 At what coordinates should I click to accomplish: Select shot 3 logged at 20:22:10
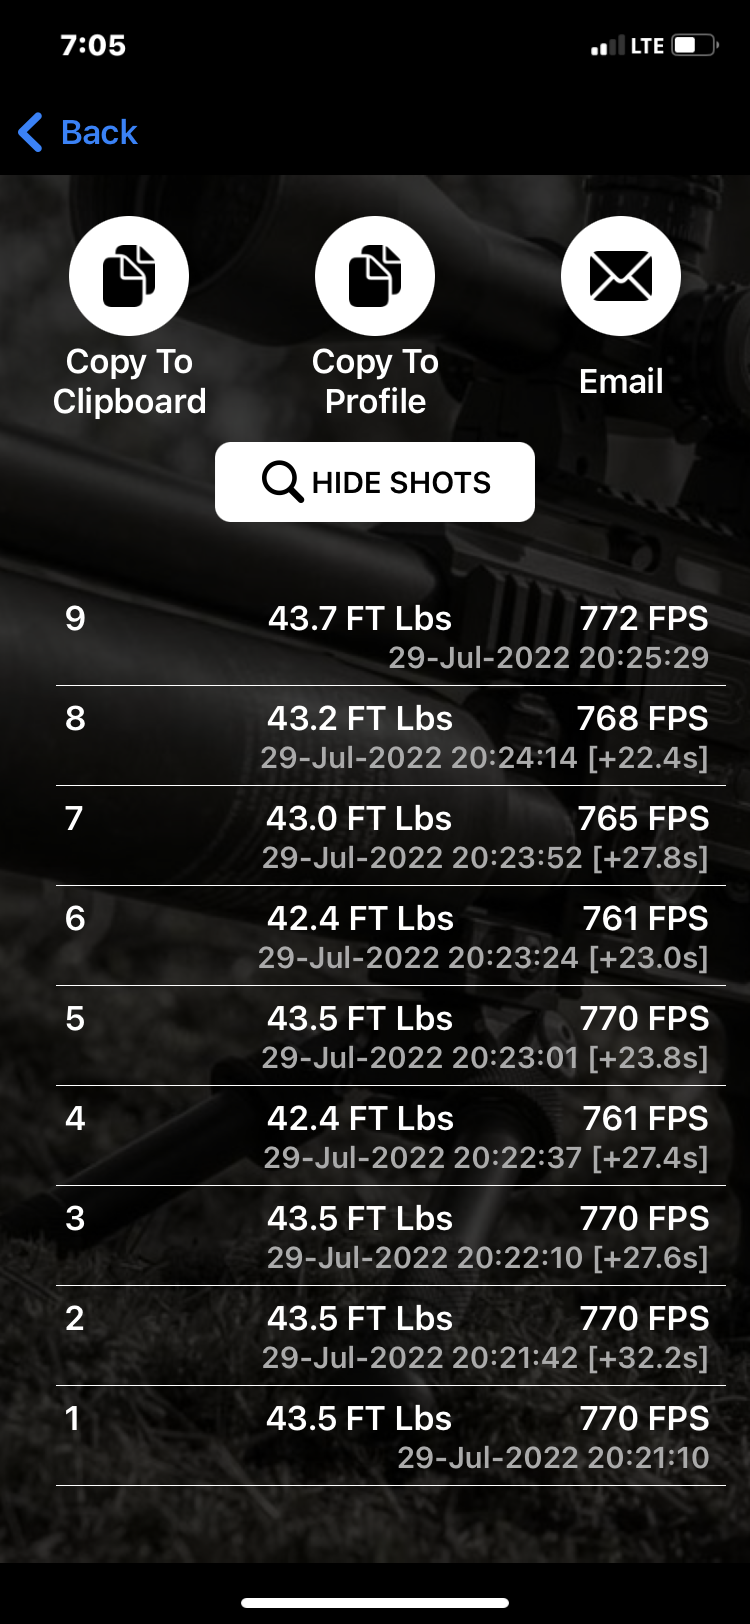click(x=390, y=1236)
